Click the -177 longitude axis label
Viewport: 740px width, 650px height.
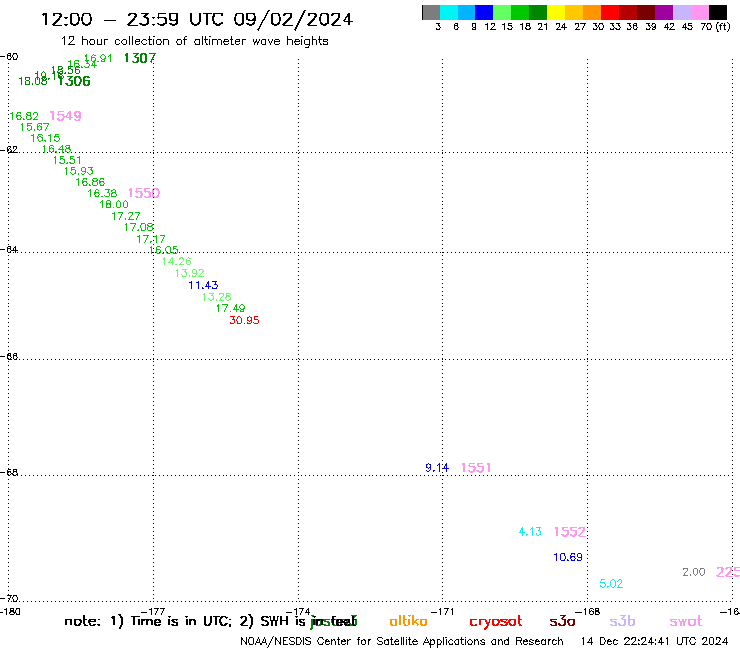tap(153, 612)
